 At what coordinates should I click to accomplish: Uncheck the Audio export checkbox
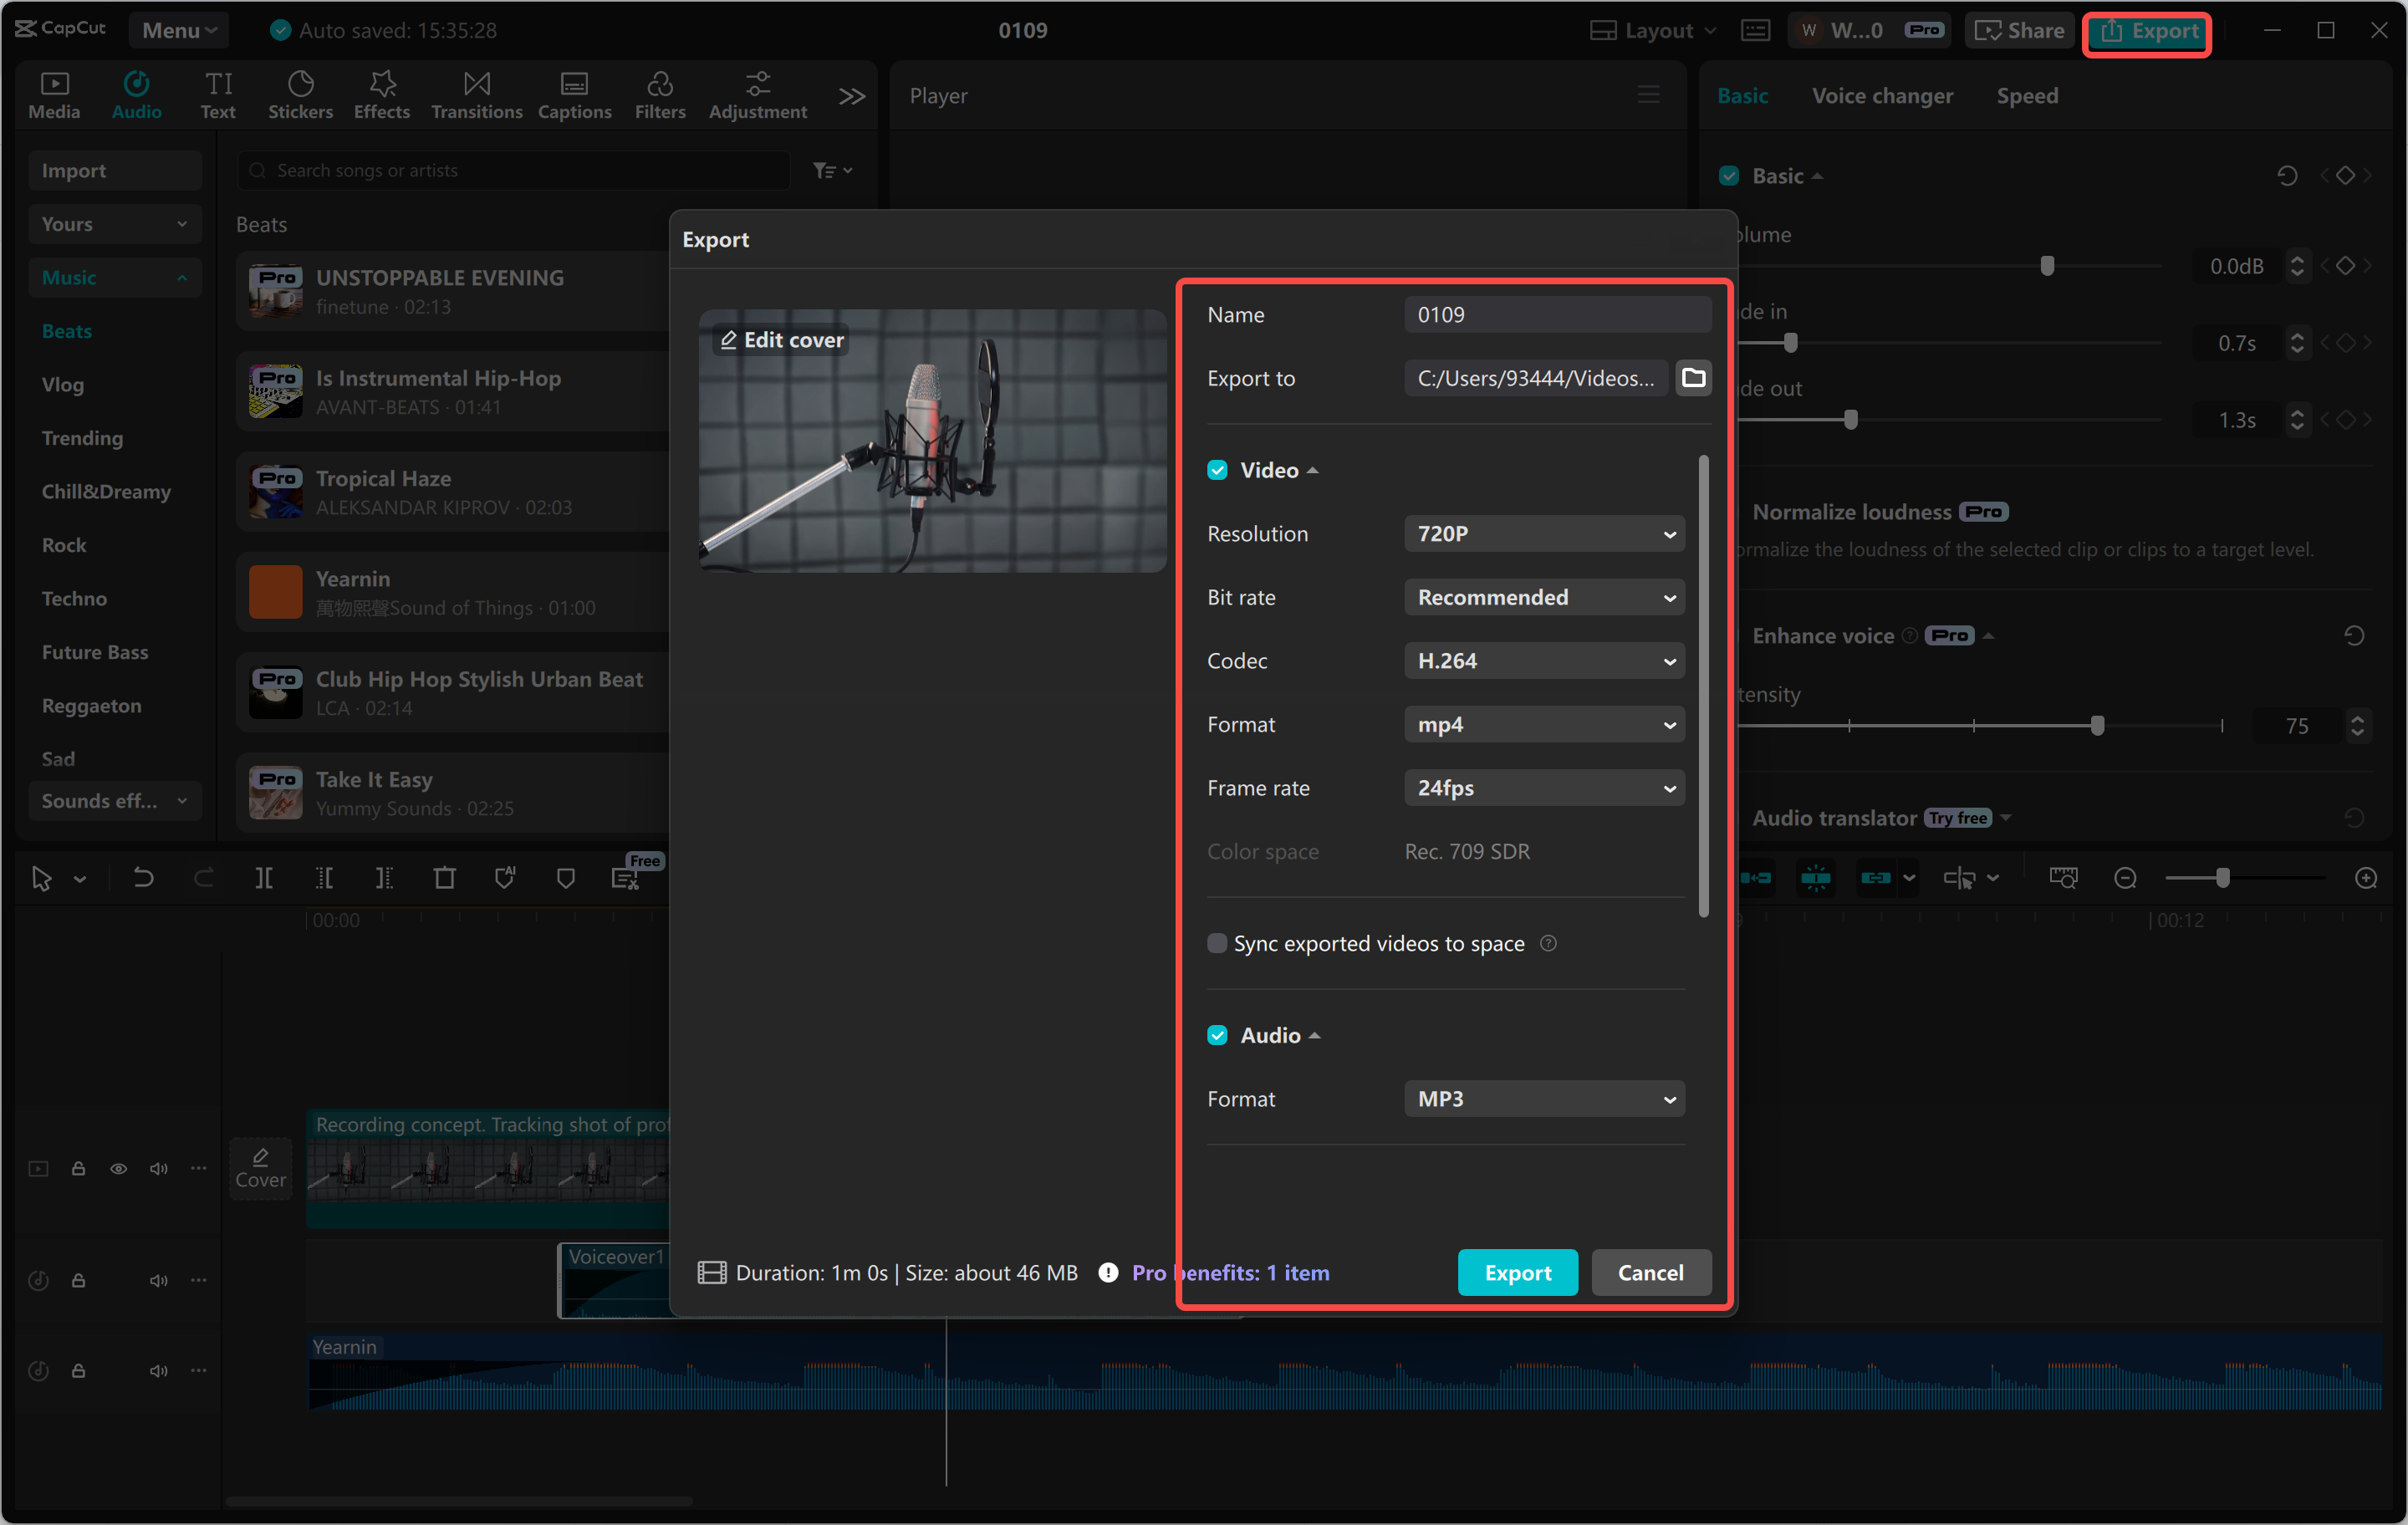pyautogui.click(x=1217, y=1035)
